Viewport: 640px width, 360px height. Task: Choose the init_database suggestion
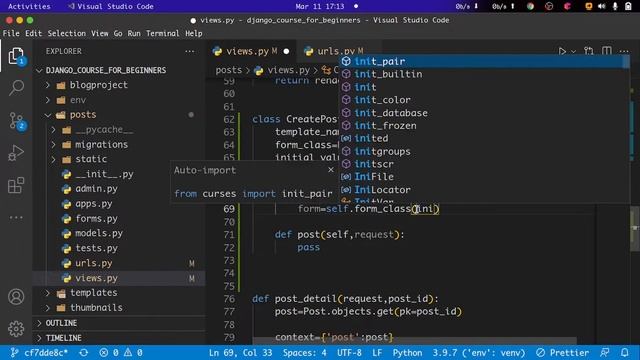[484, 113]
